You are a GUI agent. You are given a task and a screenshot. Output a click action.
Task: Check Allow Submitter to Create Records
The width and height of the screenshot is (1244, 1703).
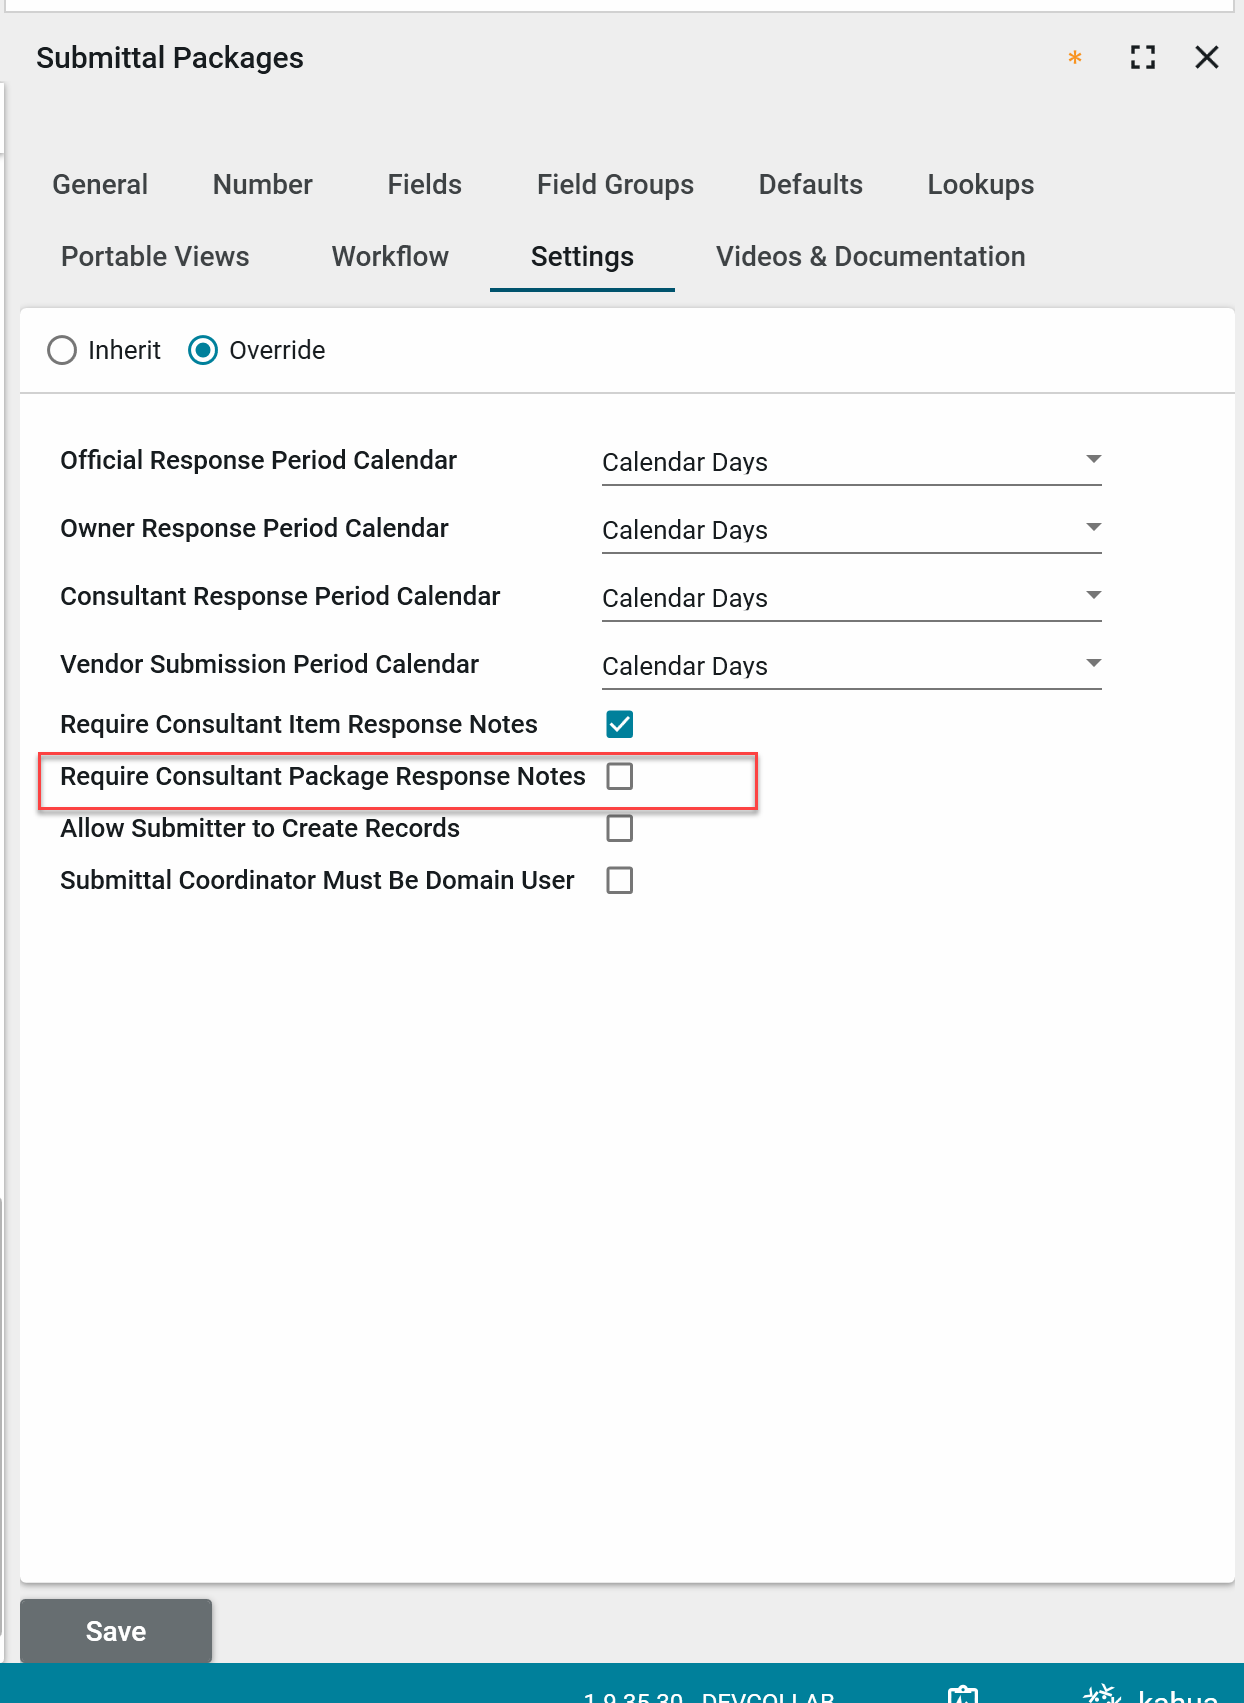coord(620,828)
